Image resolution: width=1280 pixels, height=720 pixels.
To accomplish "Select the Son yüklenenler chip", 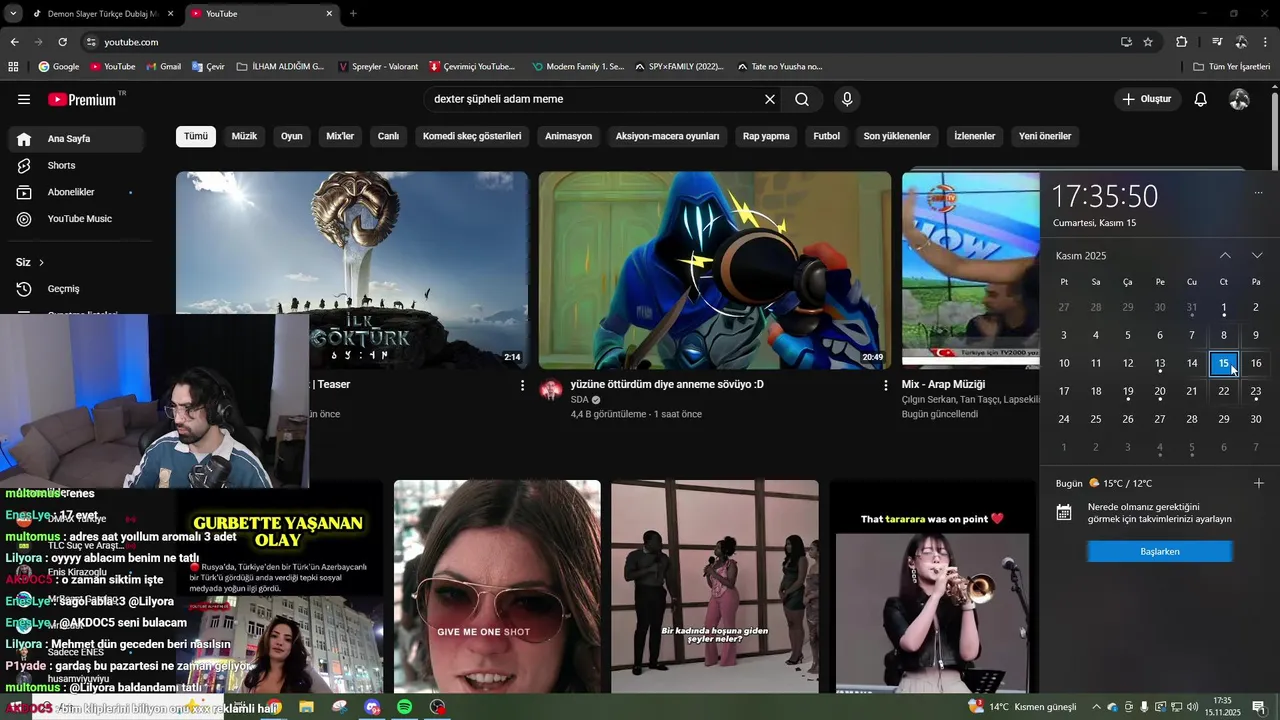I will [897, 136].
